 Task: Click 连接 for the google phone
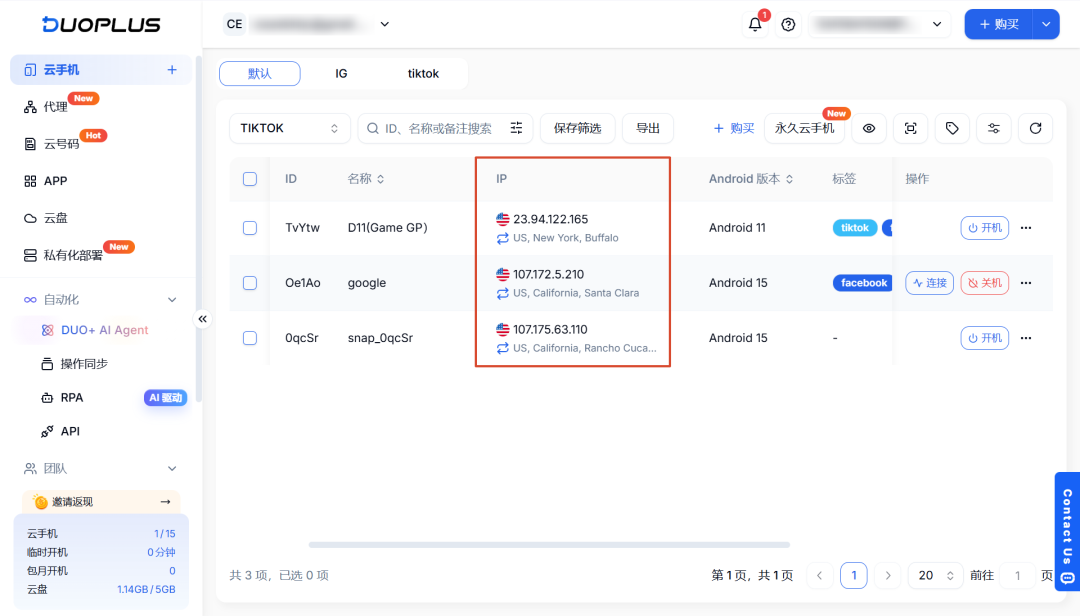(x=930, y=283)
